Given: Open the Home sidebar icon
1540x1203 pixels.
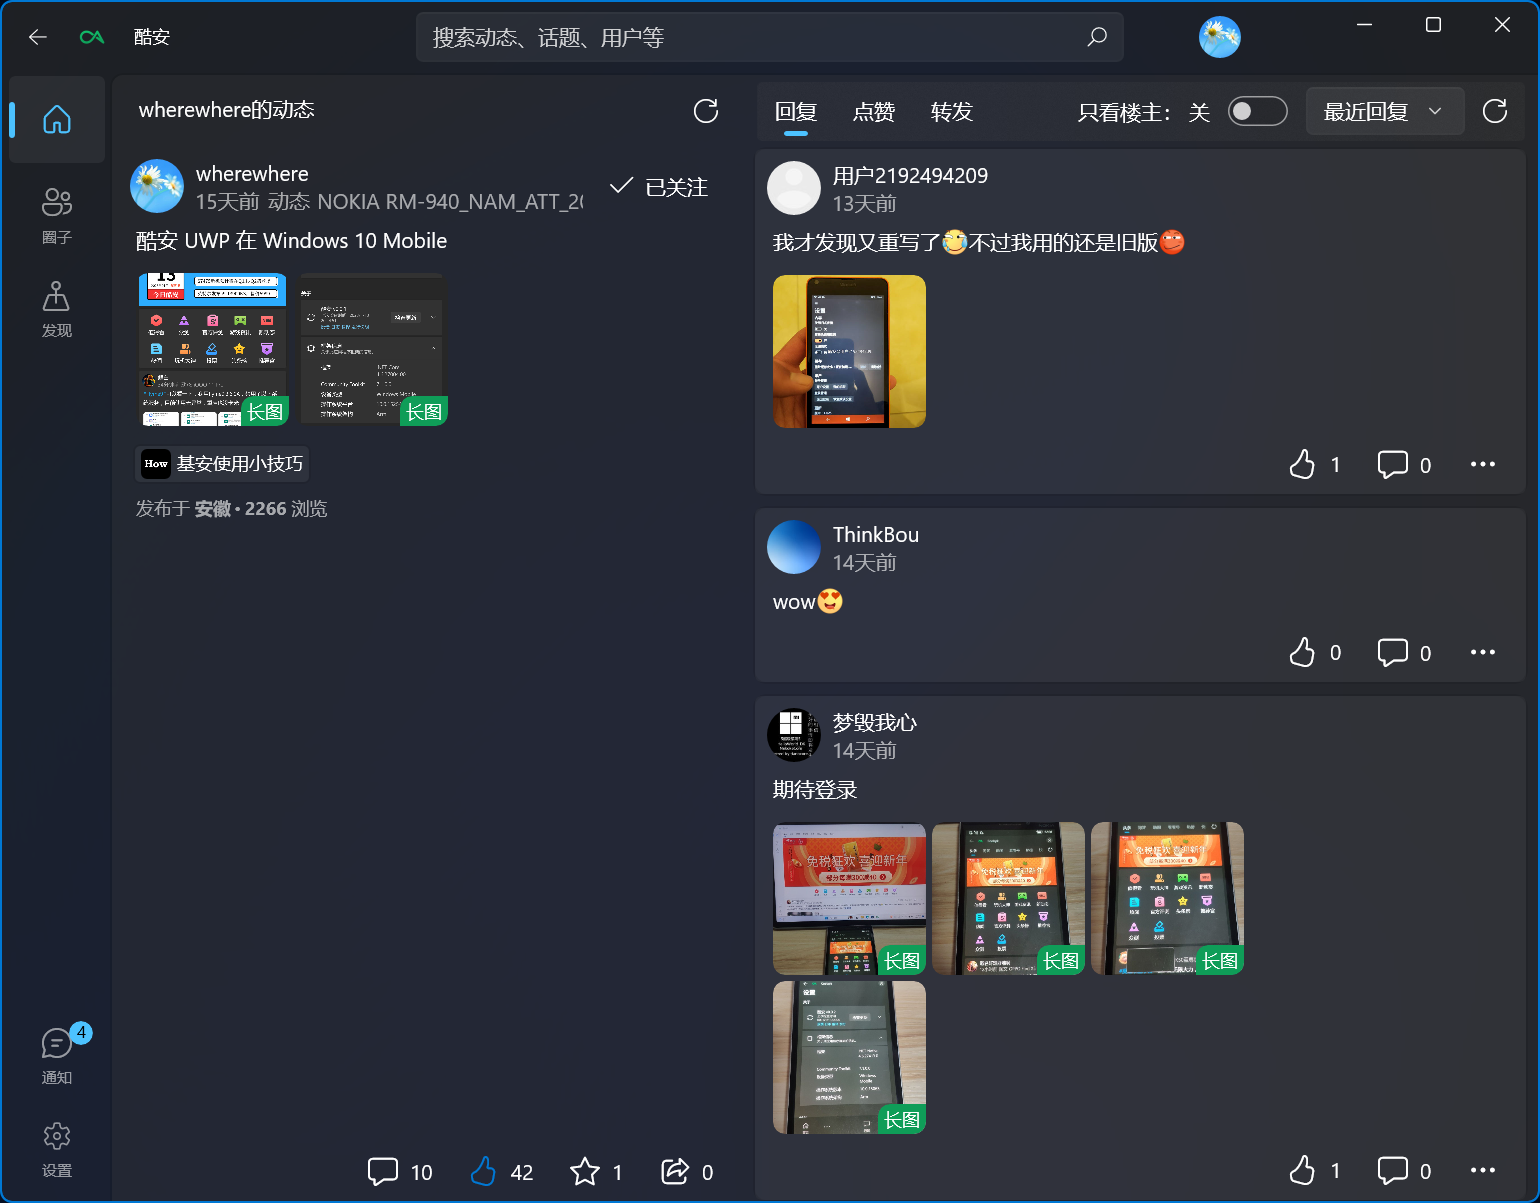Looking at the screenshot, I should pos(57,120).
